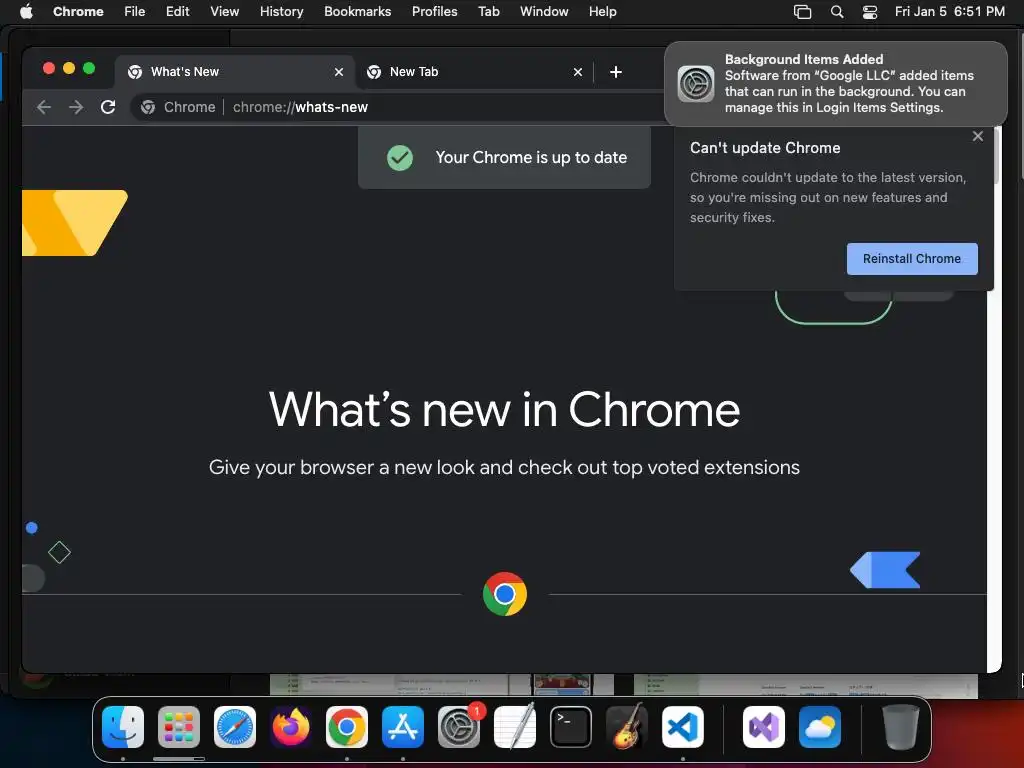Click the Stage Manager icon in menu bar
Screen dimensions: 1024x768
803,12
